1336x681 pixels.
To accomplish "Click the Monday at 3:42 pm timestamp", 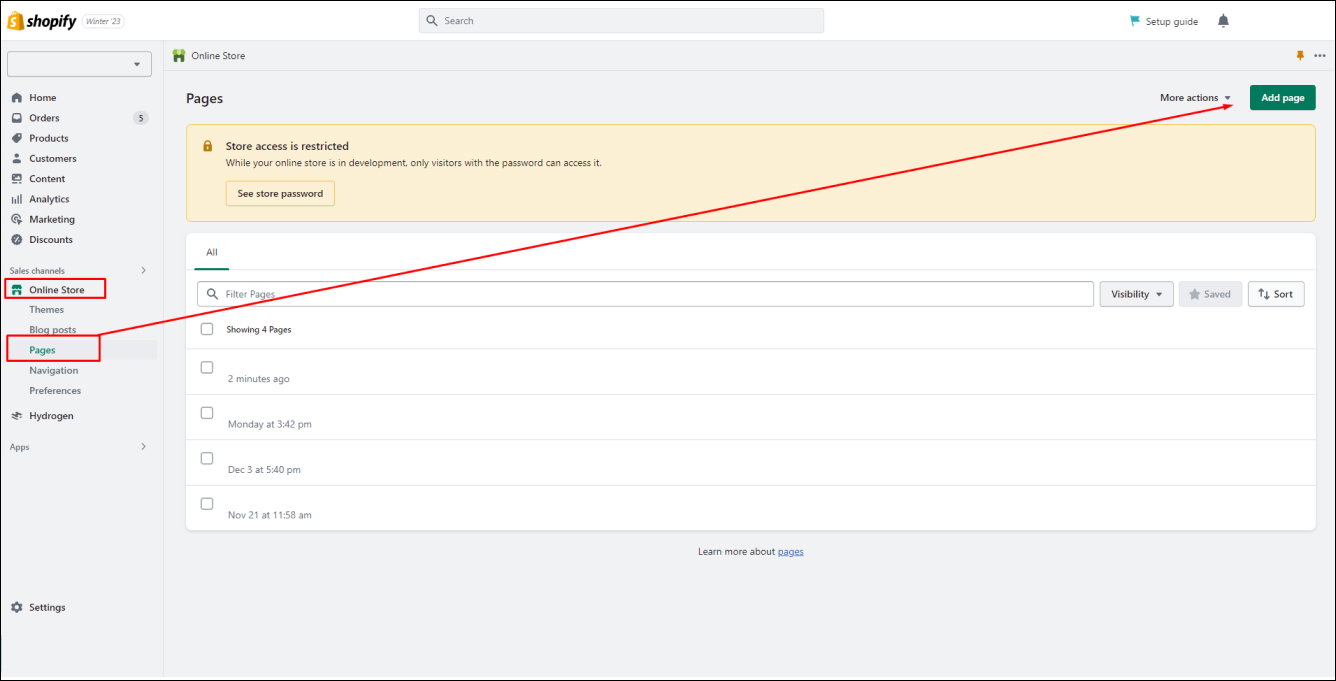I will click(270, 424).
